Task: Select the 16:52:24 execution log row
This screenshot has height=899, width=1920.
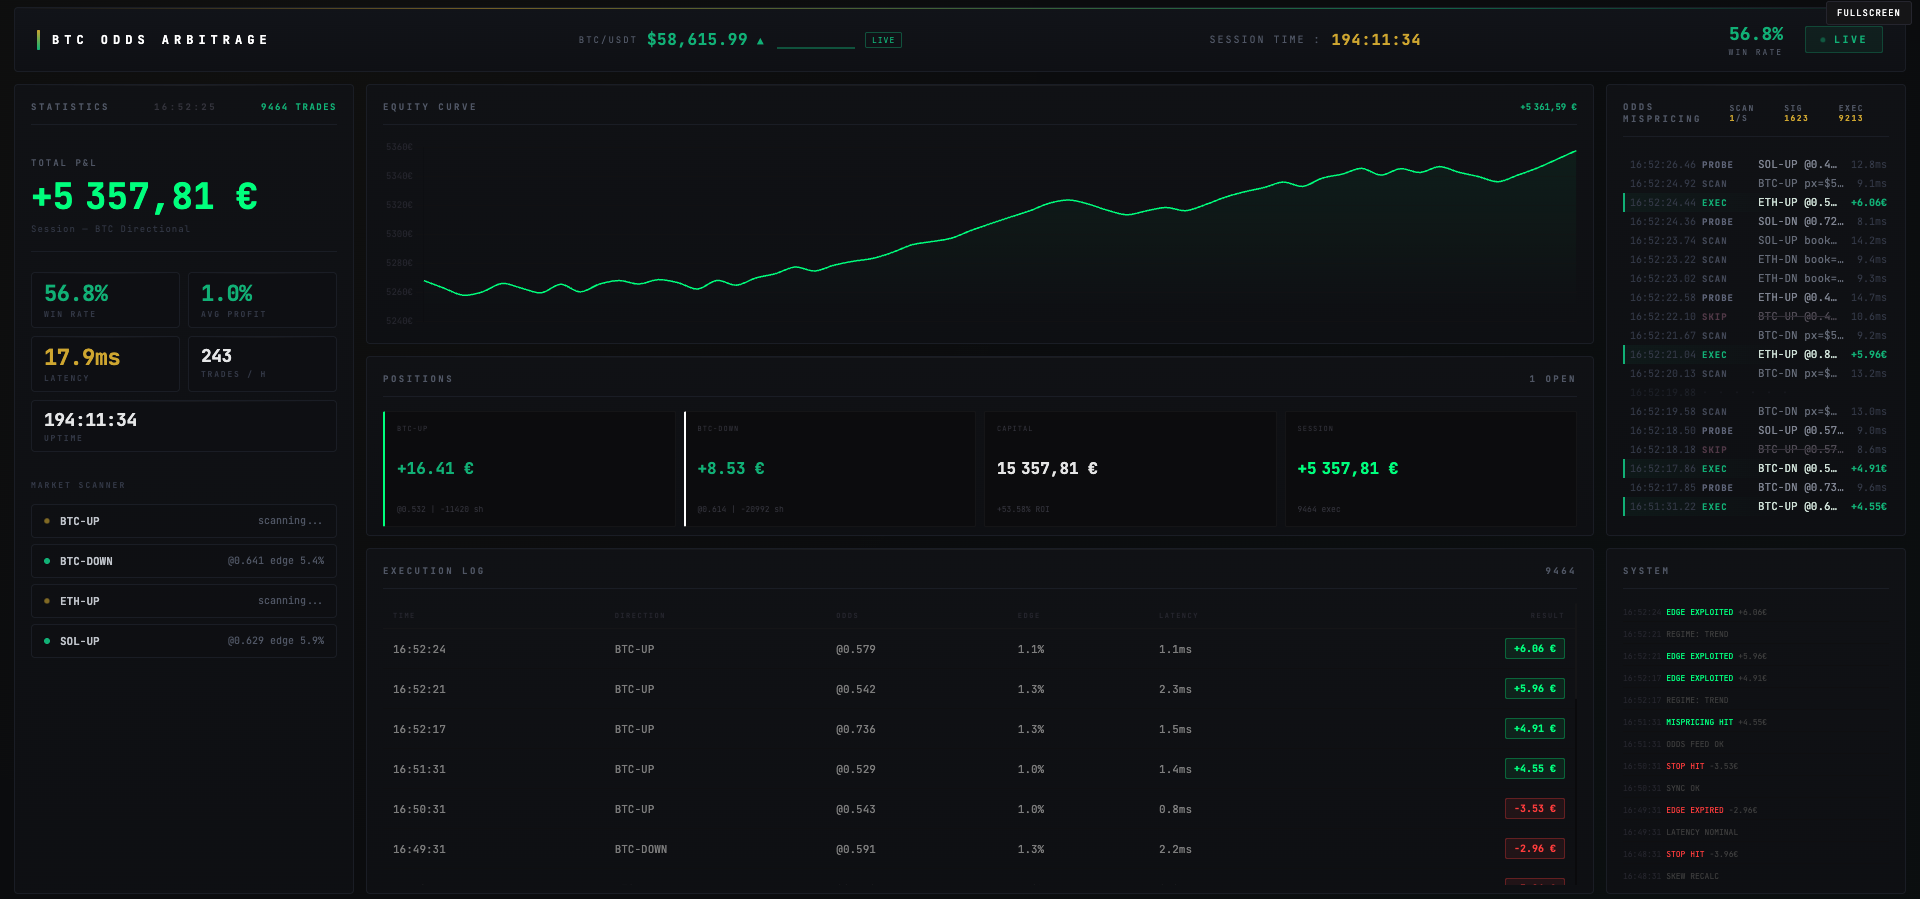Action: pyautogui.click(x=979, y=649)
